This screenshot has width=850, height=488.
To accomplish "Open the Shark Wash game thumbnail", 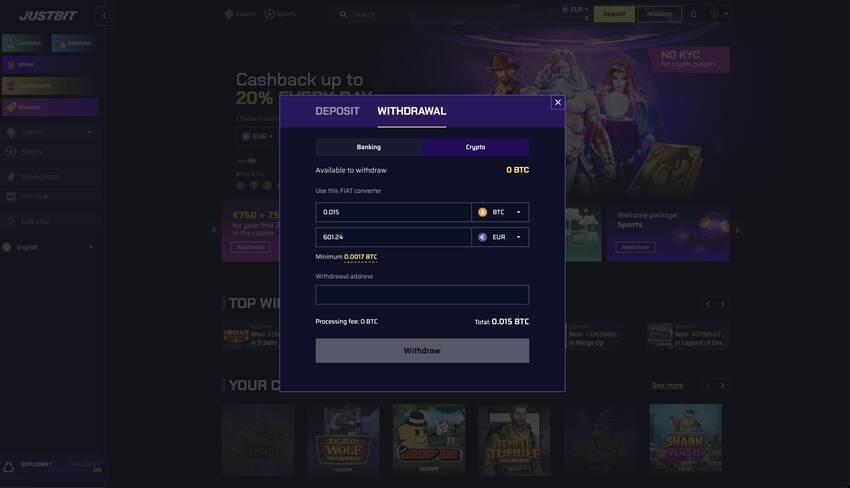I will pyautogui.click(x=685, y=439).
